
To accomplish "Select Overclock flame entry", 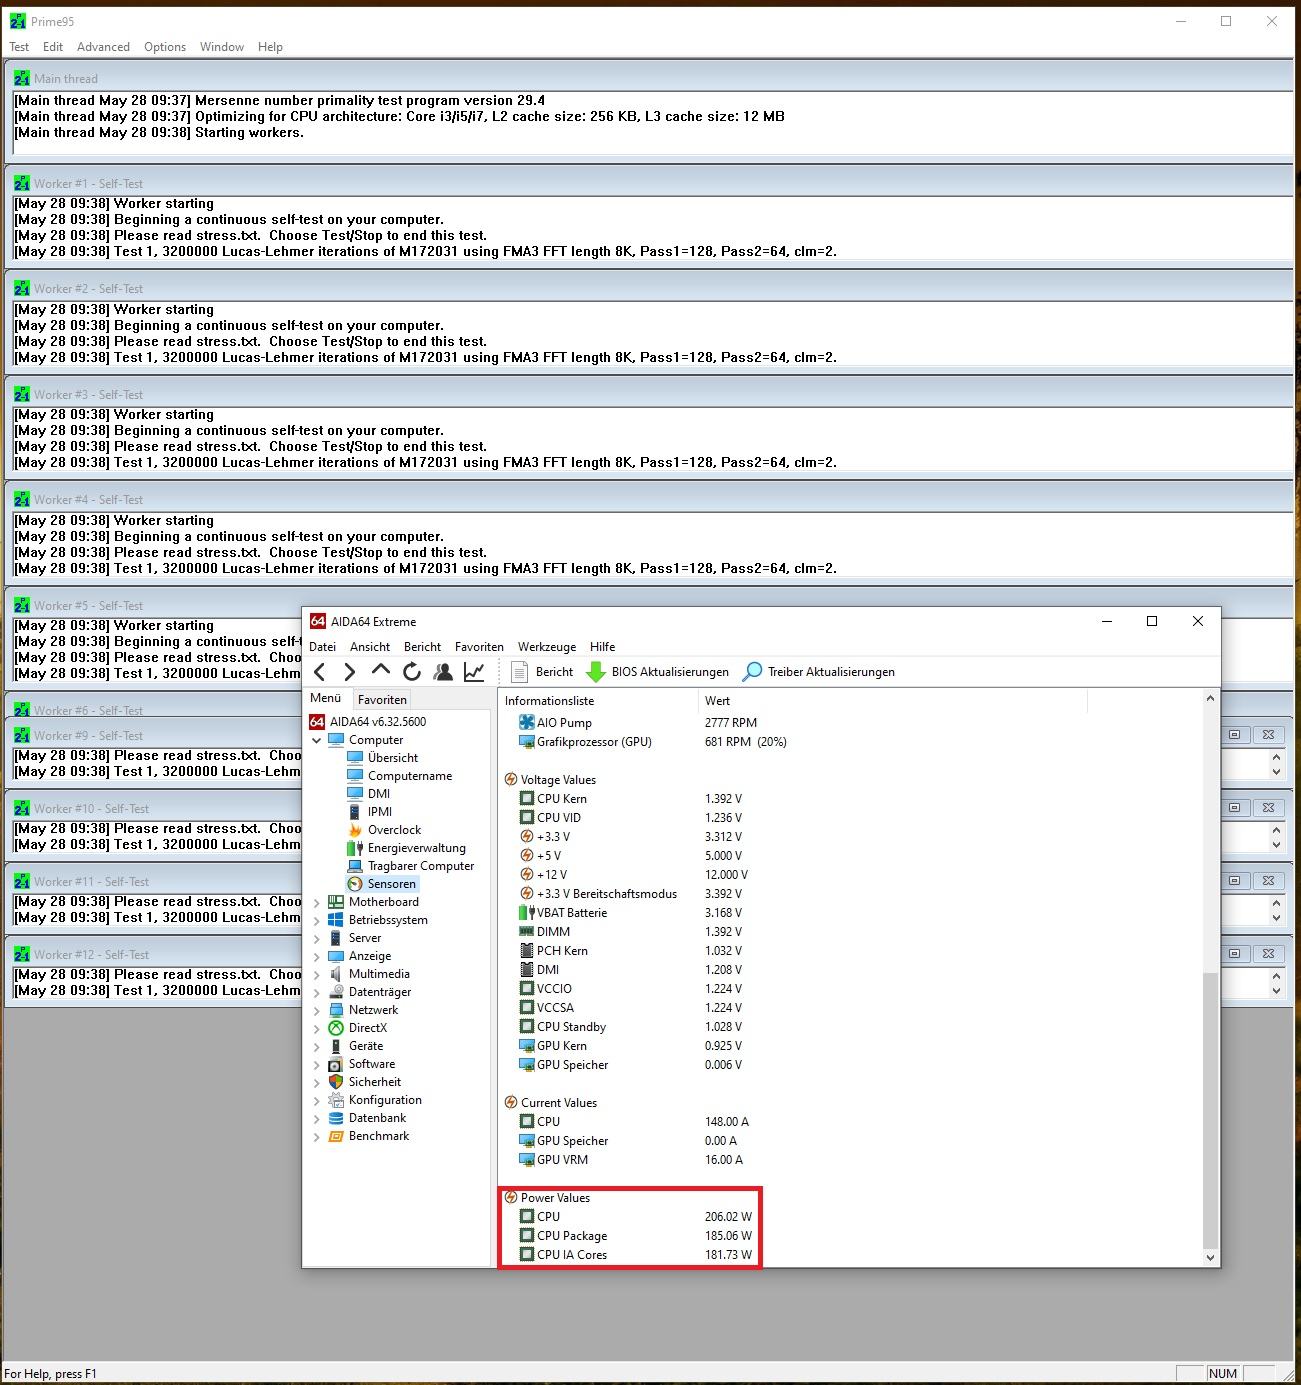I will tap(383, 830).
